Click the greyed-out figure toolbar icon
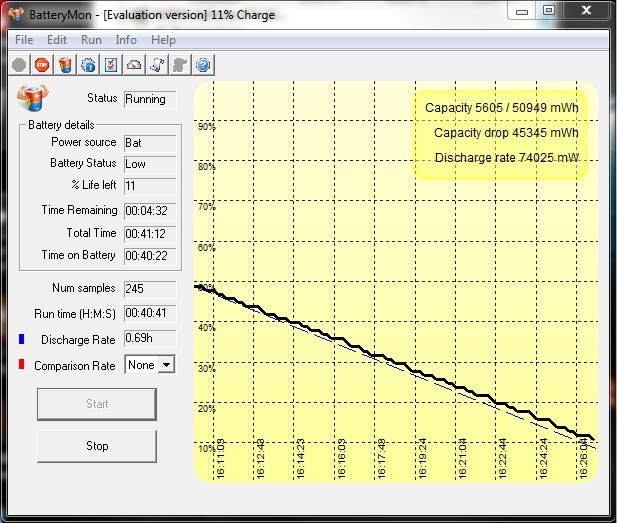Viewport: 617px width, 523px height. tap(180, 65)
